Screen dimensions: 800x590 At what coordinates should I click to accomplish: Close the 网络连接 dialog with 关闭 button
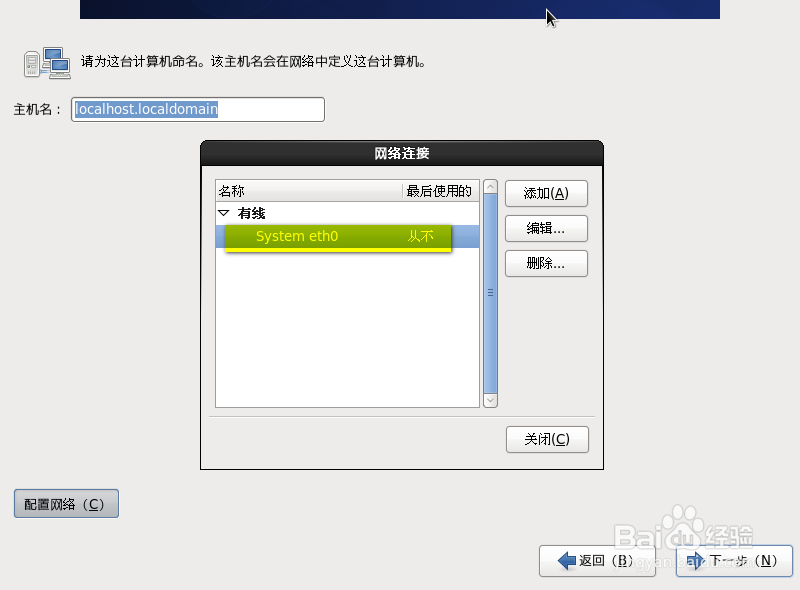pos(547,439)
